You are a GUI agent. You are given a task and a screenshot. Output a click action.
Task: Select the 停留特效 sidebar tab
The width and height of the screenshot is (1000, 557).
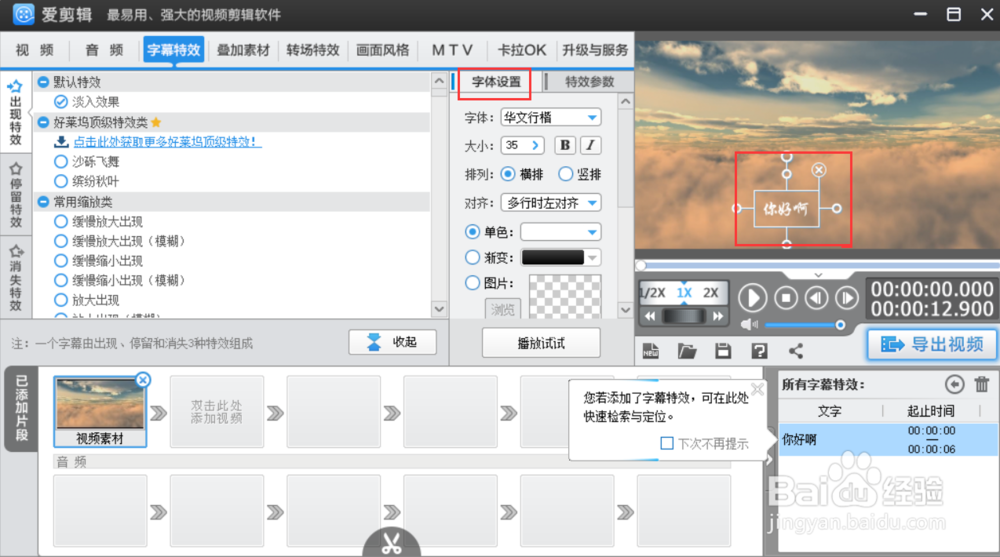[x=15, y=195]
